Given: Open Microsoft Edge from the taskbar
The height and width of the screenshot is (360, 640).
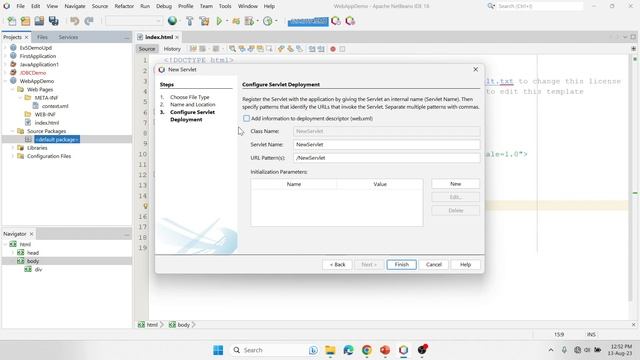Looking at the screenshot, I should (348, 350).
